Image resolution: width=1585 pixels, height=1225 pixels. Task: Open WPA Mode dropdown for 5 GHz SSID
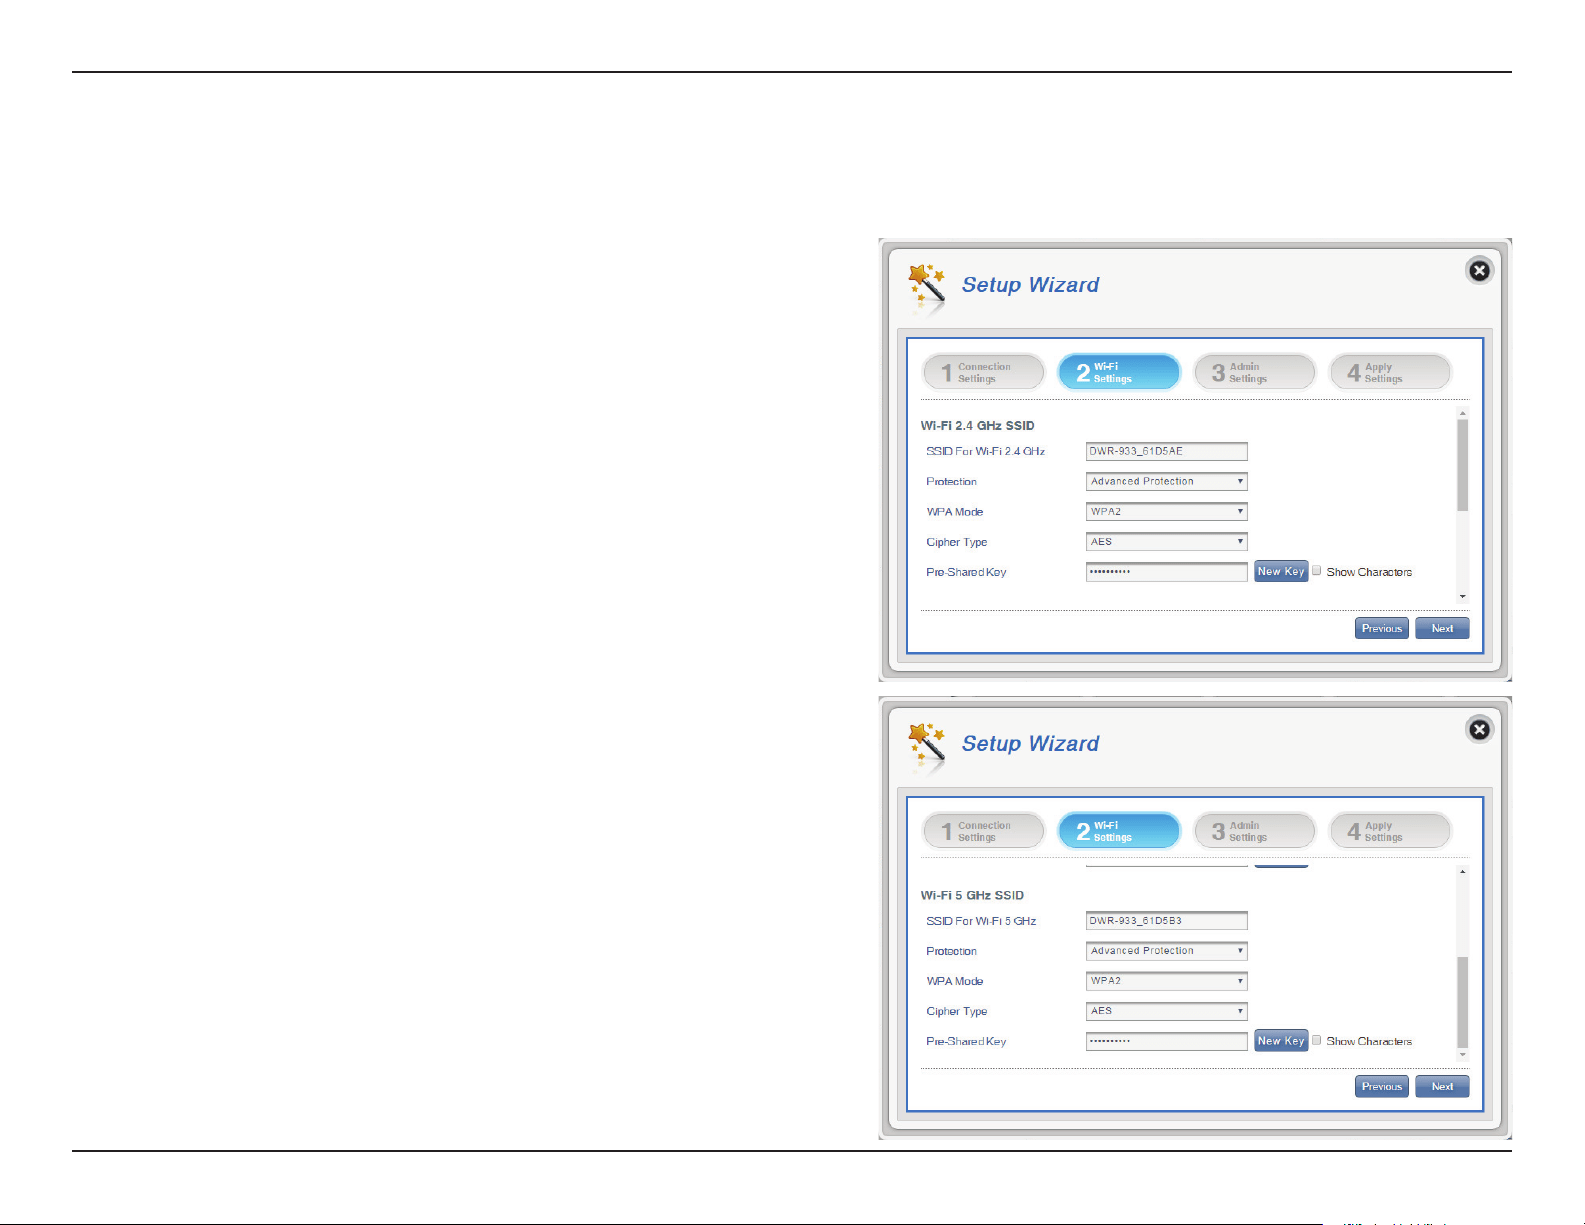point(1166,981)
